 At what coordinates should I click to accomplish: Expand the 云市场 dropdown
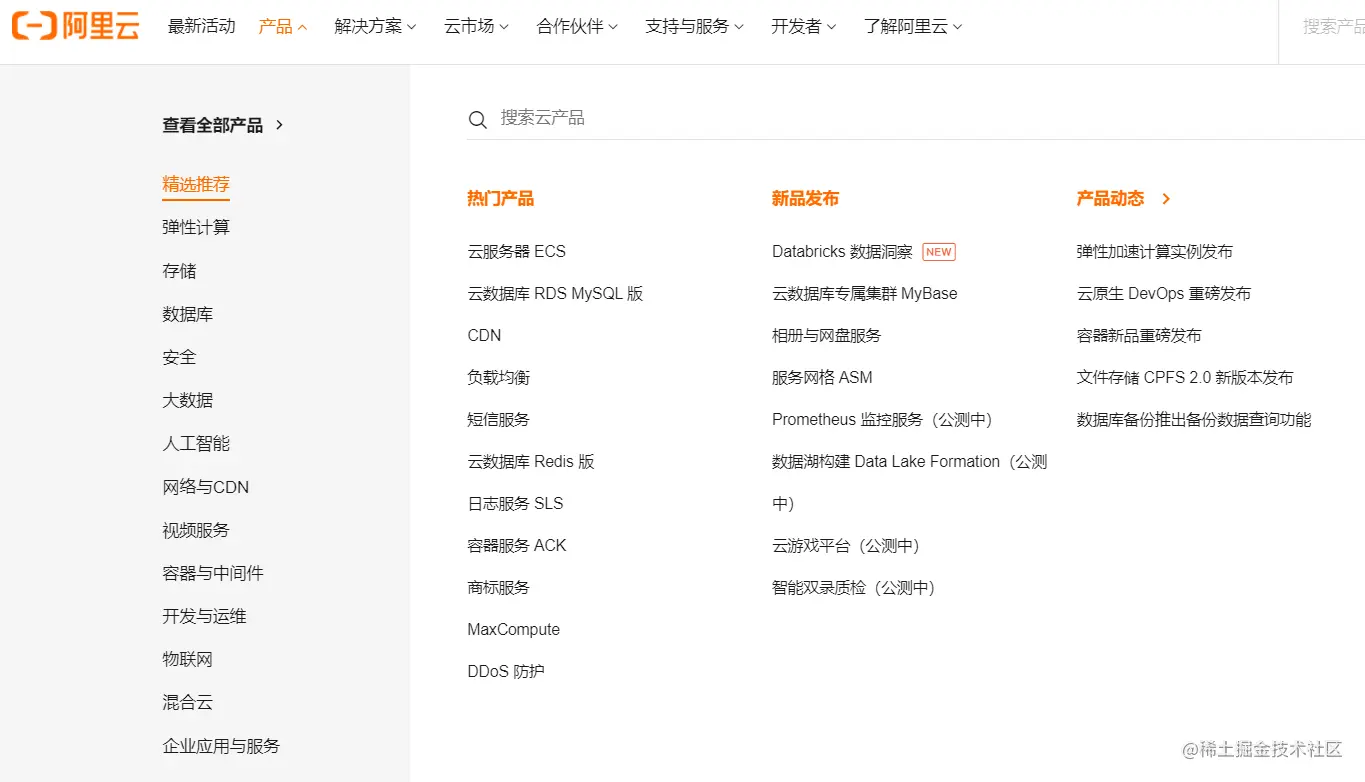pyautogui.click(x=476, y=27)
